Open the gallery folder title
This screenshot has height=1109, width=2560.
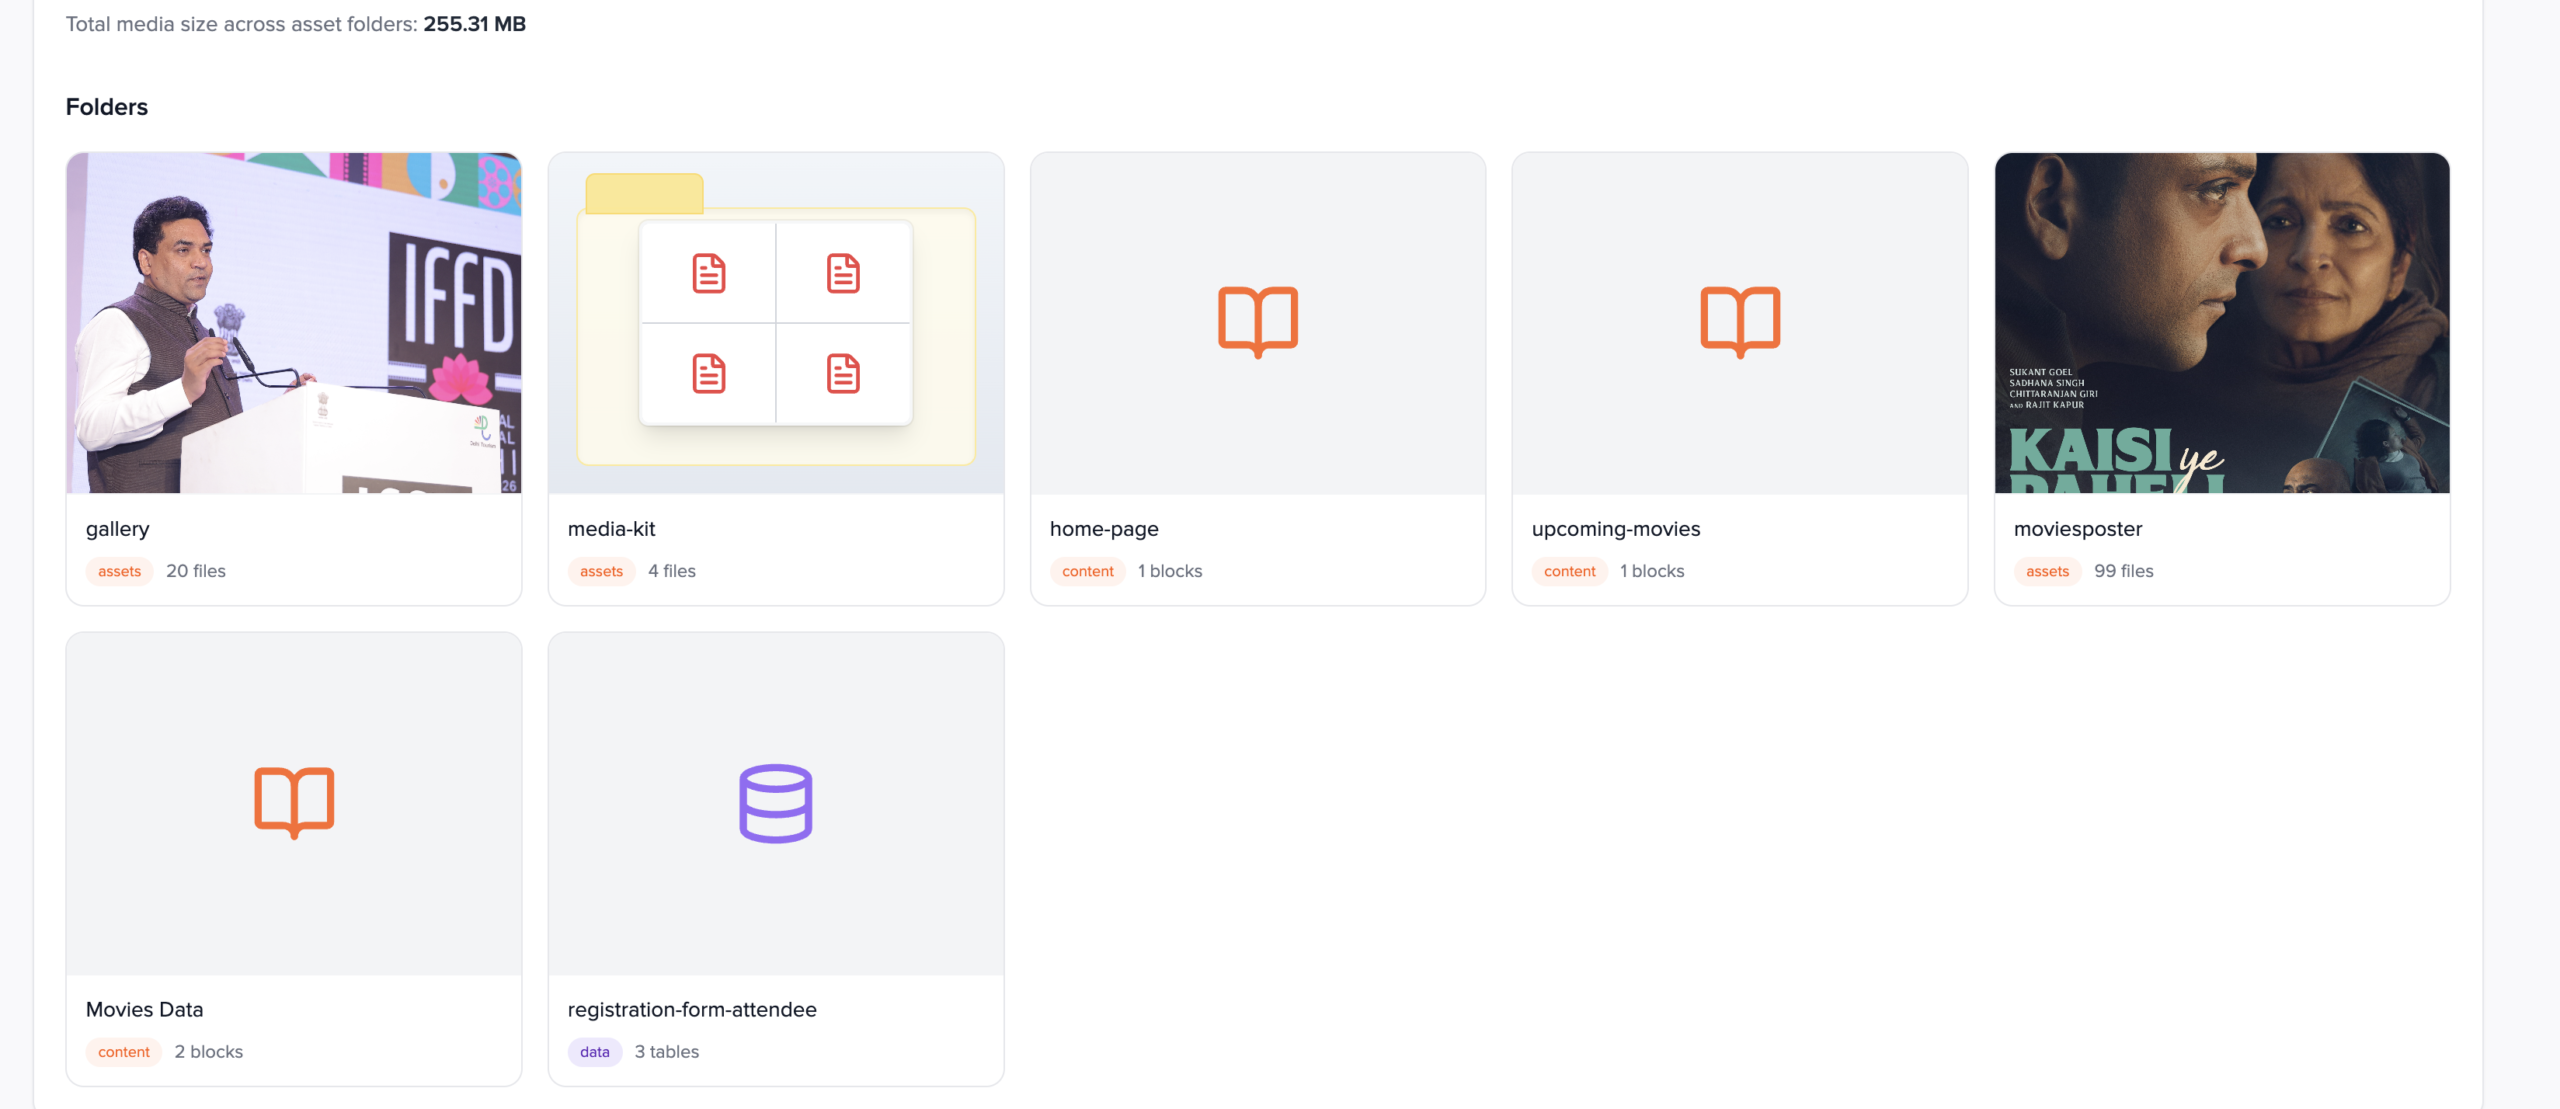[117, 529]
